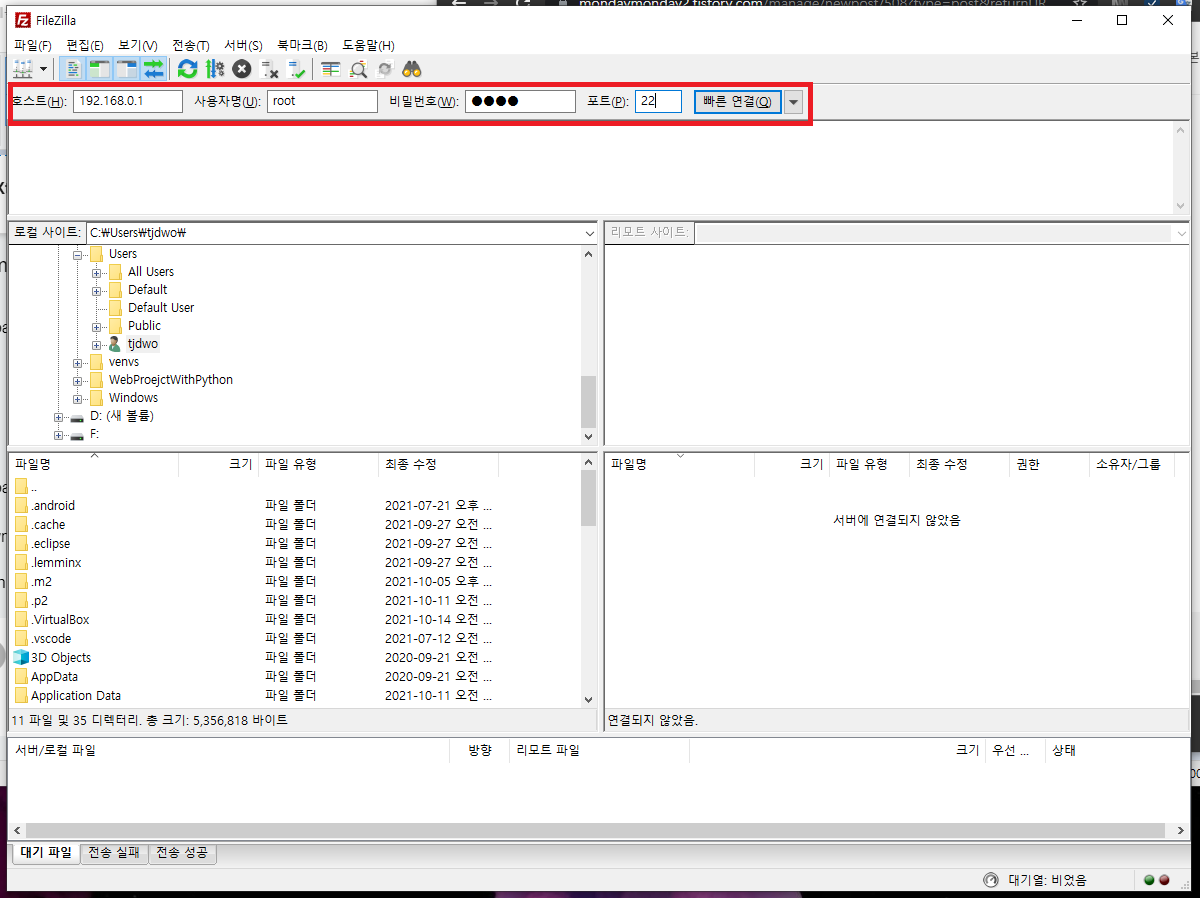This screenshot has height=898, width=1200.
Task: Open the 서버(S) menu
Action: click(243, 45)
